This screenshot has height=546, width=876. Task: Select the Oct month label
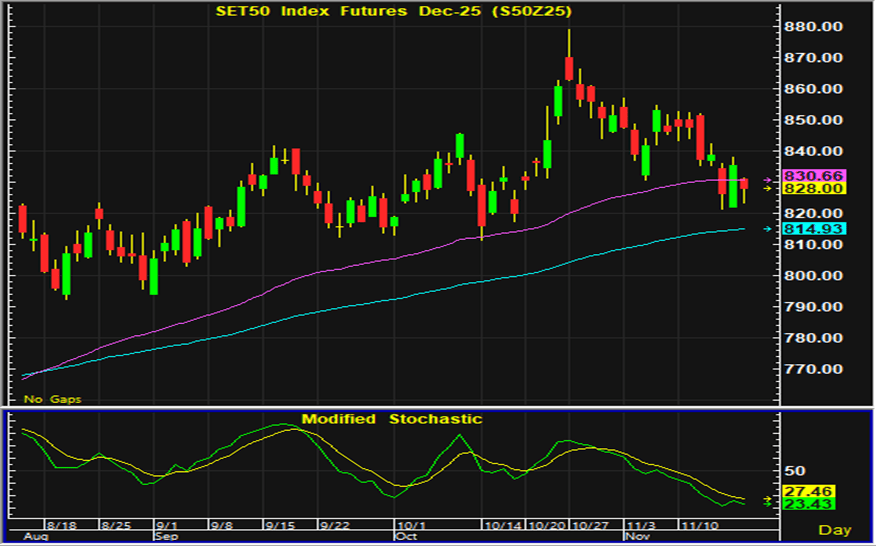(405, 536)
